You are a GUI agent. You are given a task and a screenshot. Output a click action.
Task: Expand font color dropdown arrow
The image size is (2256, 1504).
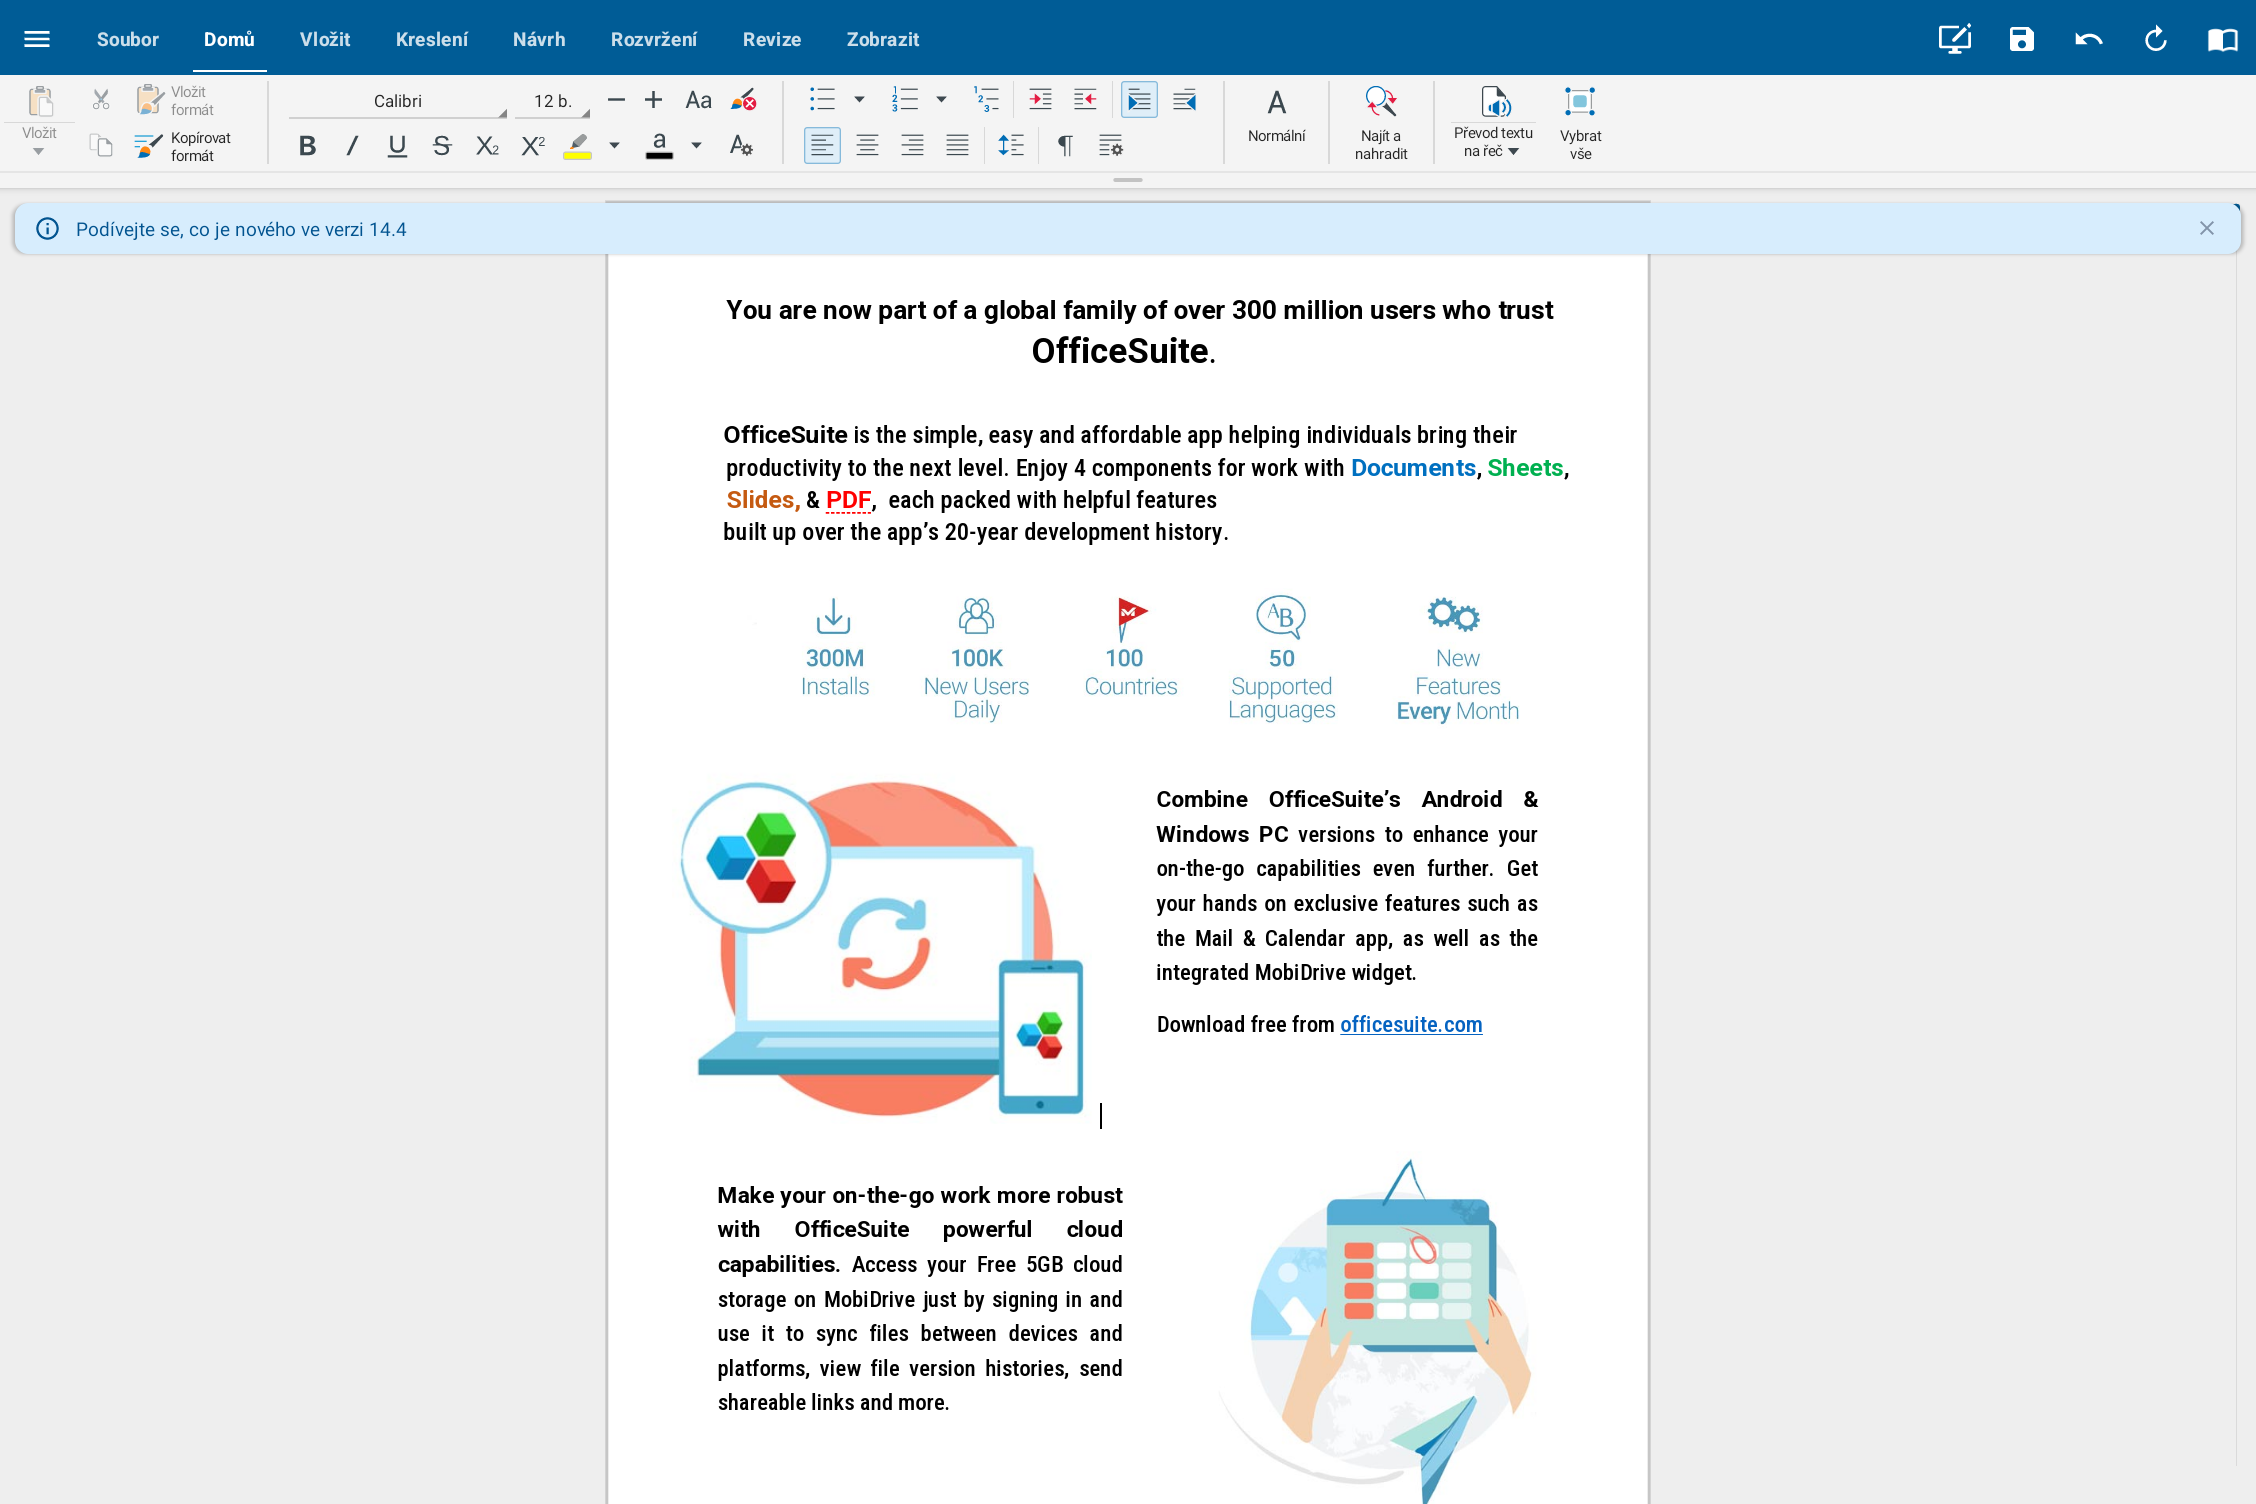(697, 146)
